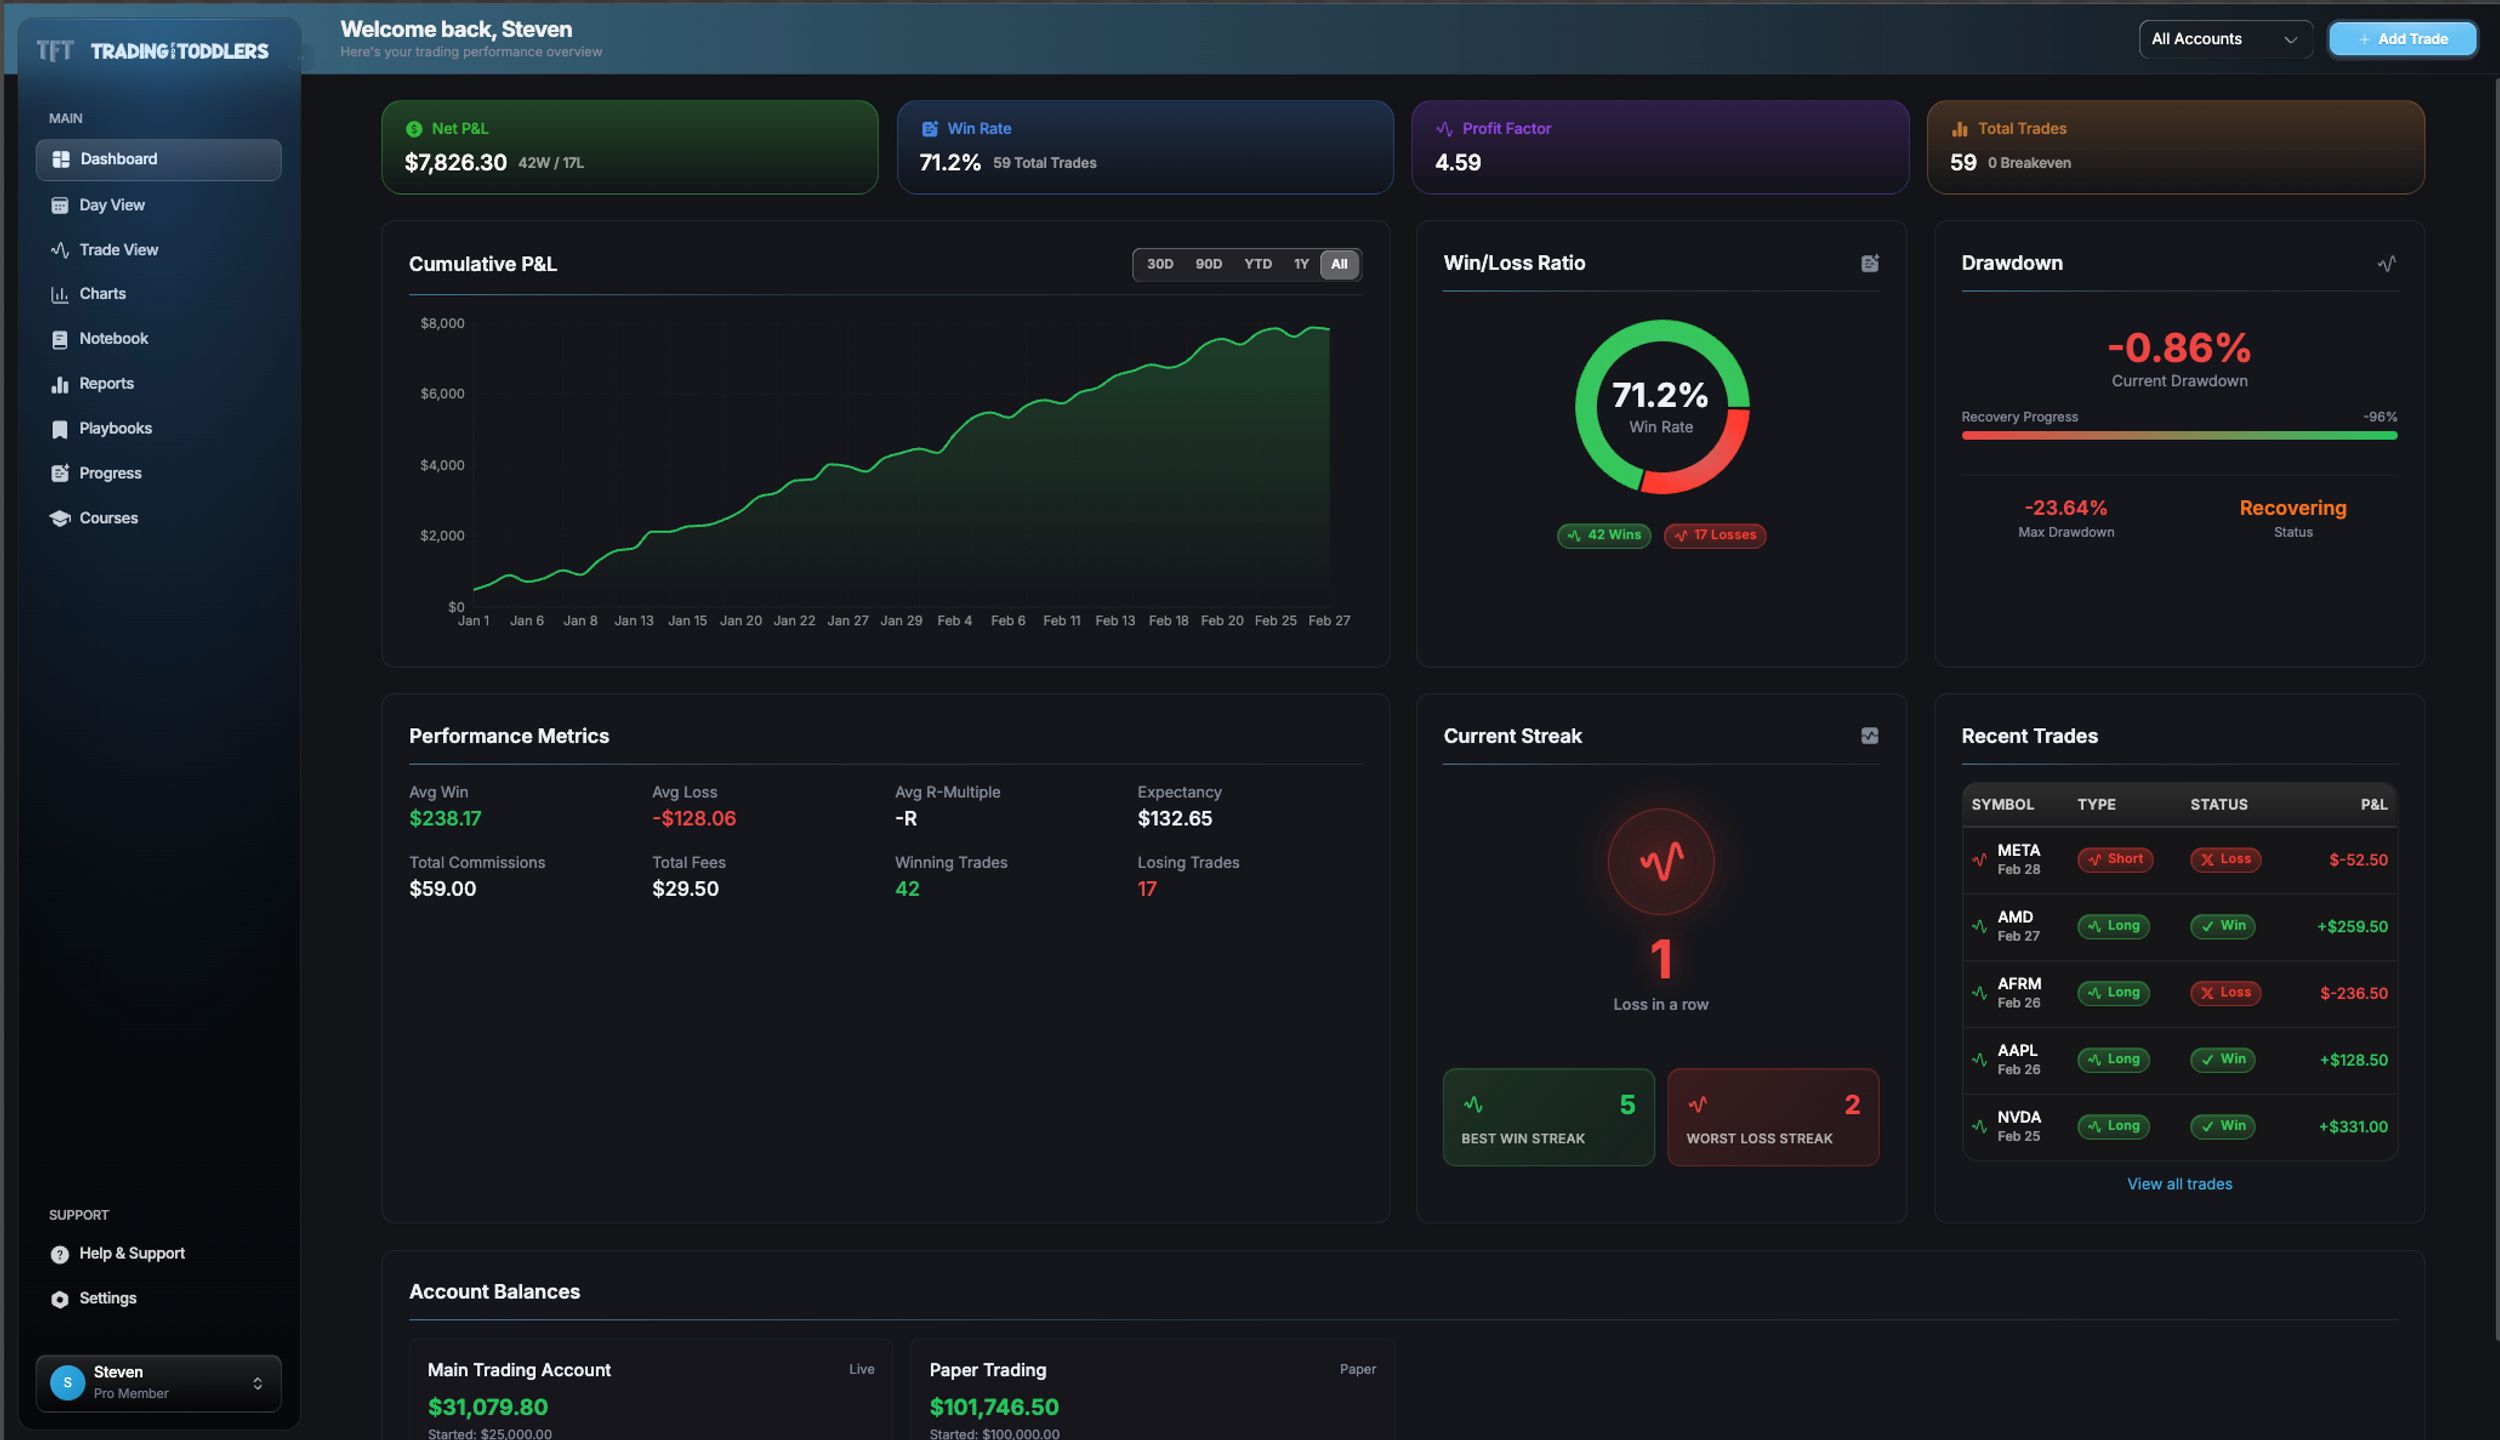Click the Win Rate card icon
Screen dimensions: 2500x1440
[x=929, y=129]
